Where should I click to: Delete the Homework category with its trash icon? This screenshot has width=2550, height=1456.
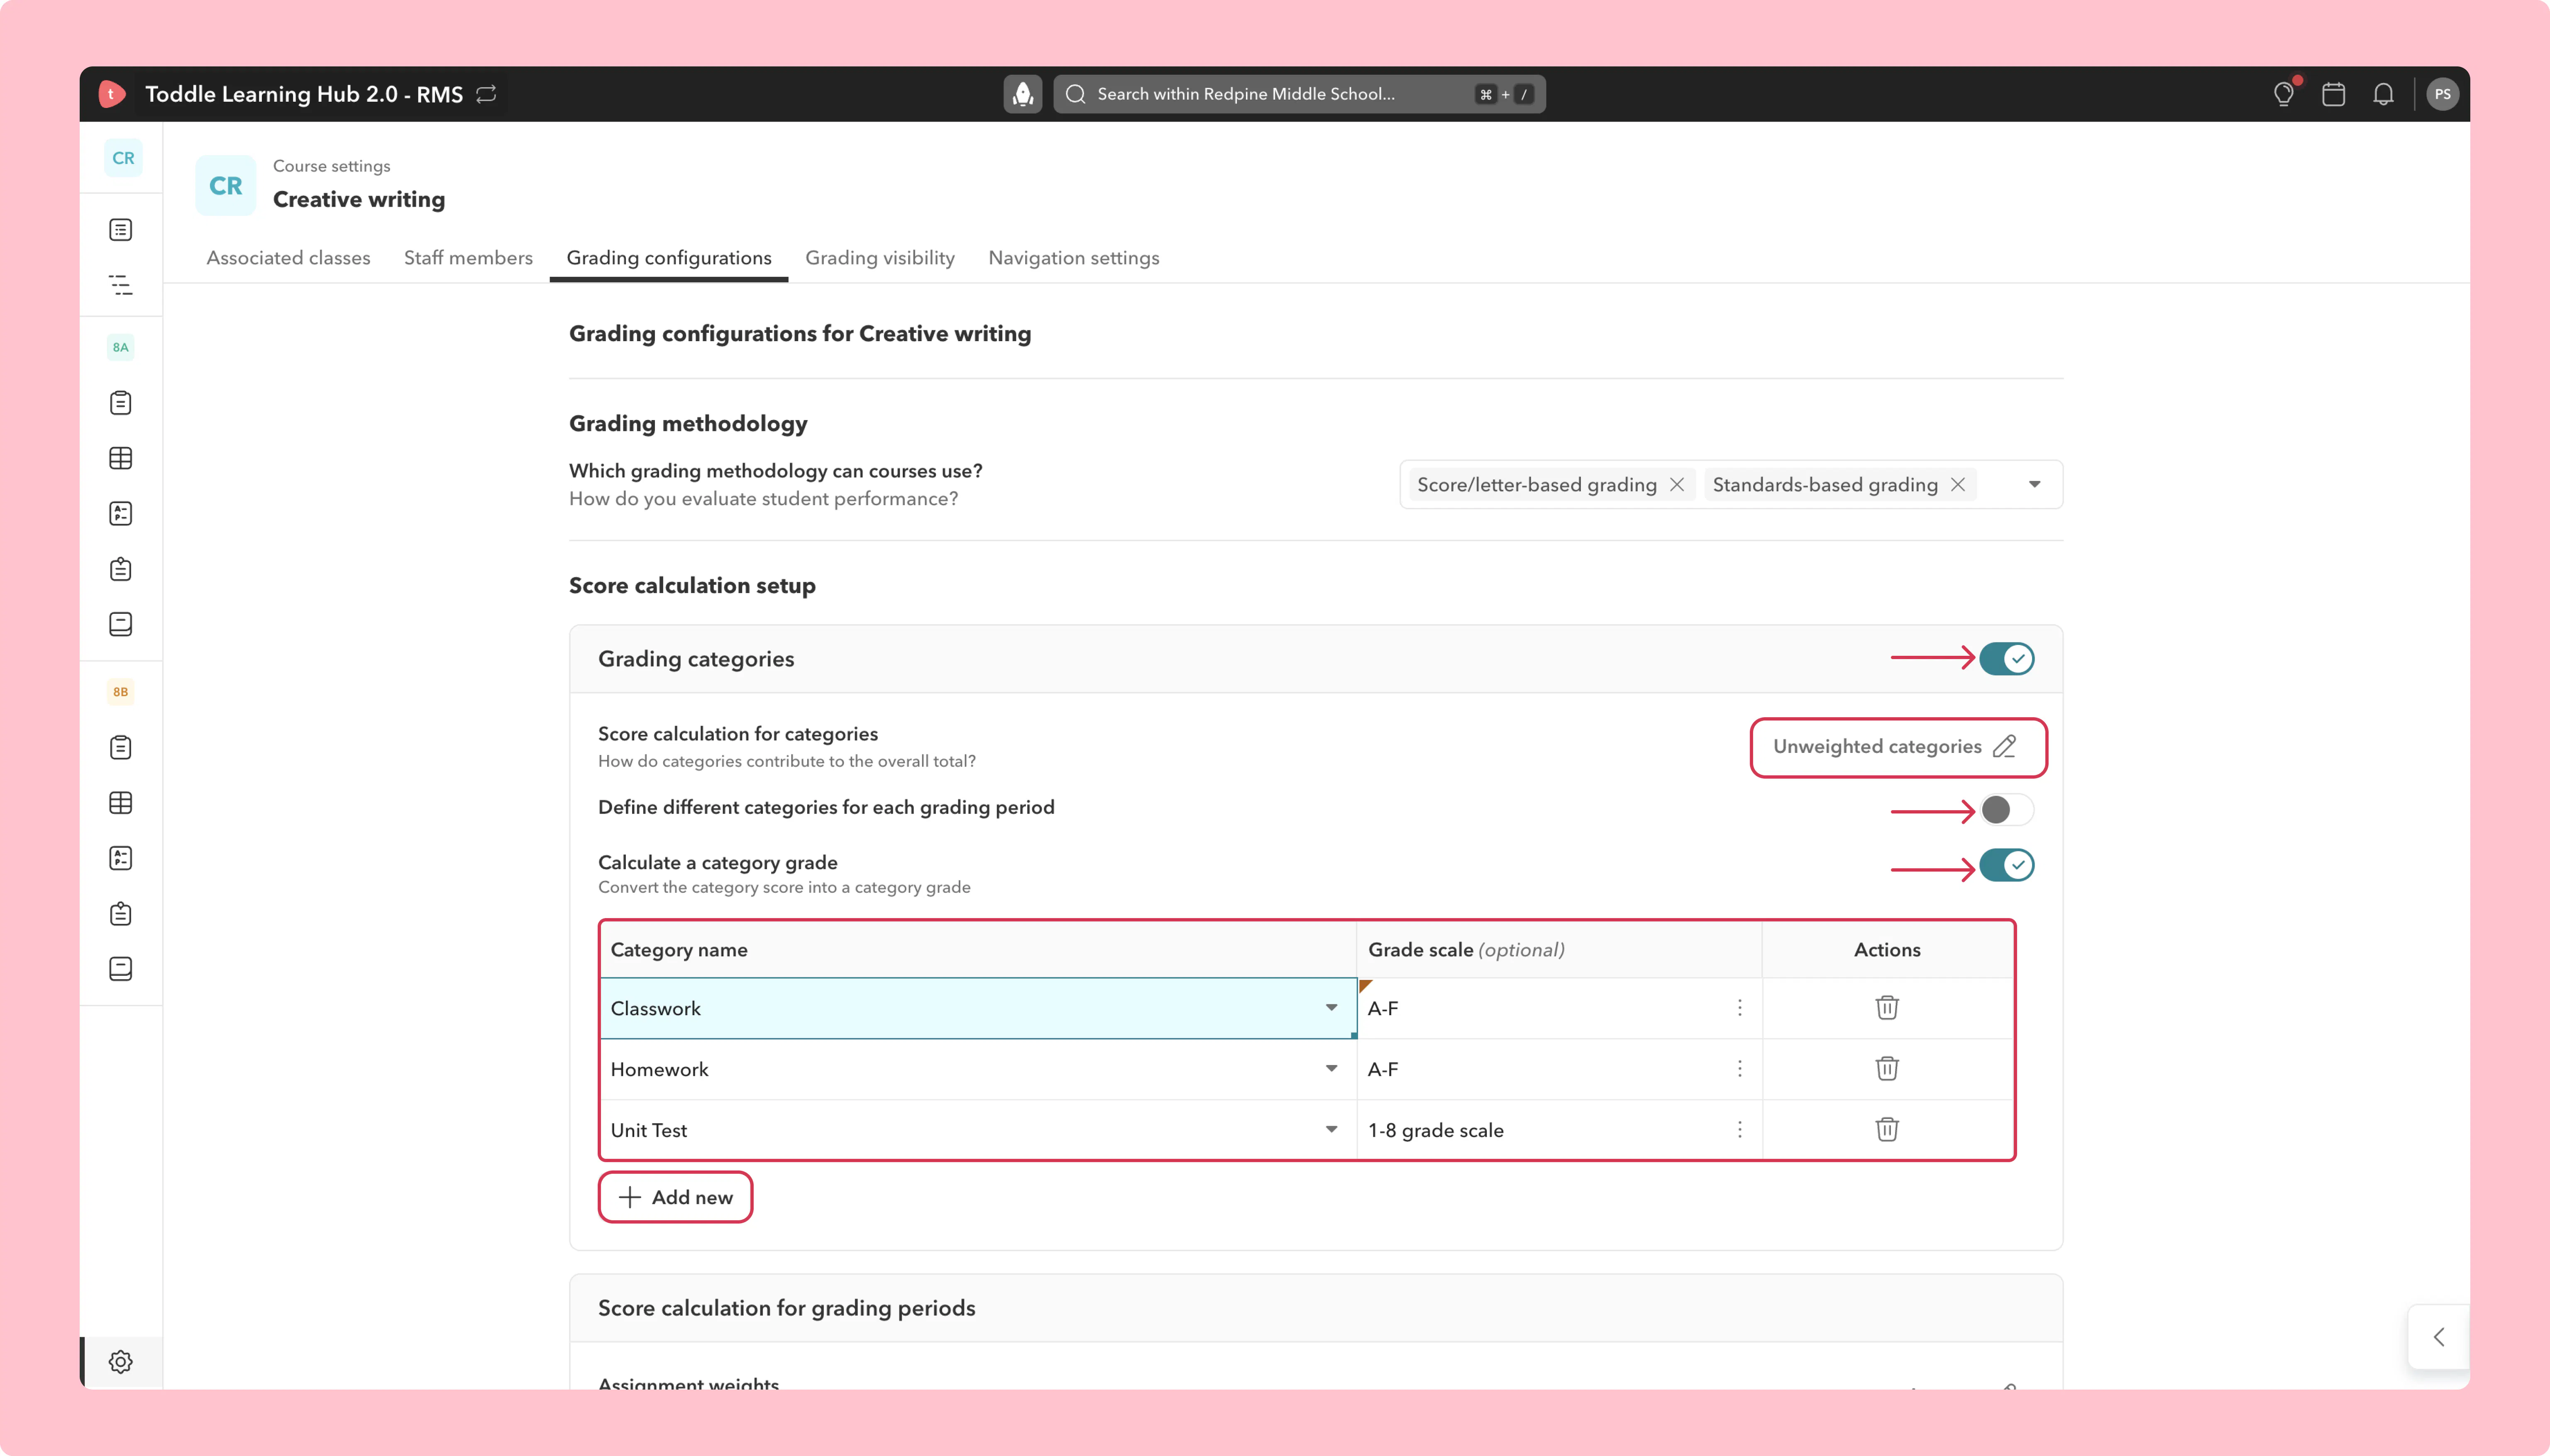pos(1887,1069)
